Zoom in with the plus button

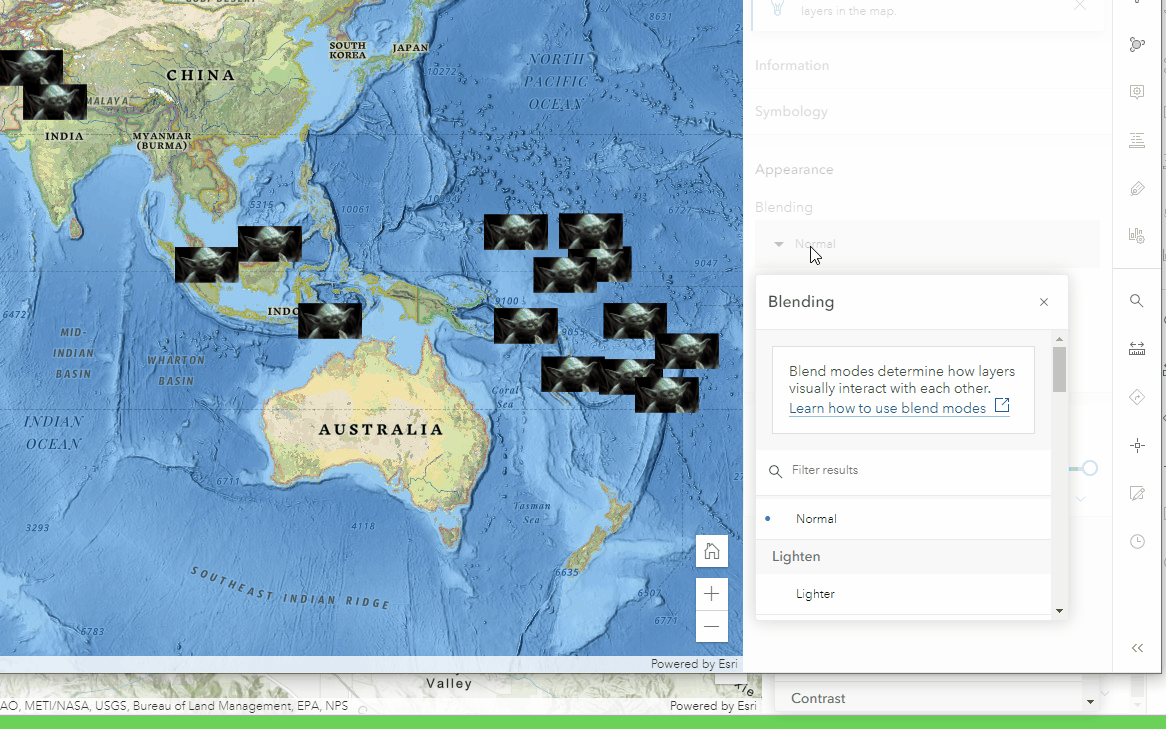coord(712,594)
